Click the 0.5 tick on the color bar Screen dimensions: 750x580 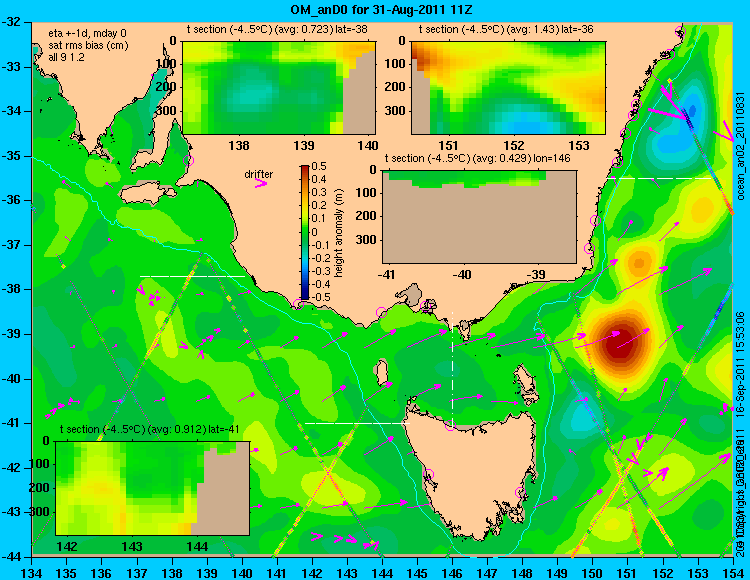point(319,166)
